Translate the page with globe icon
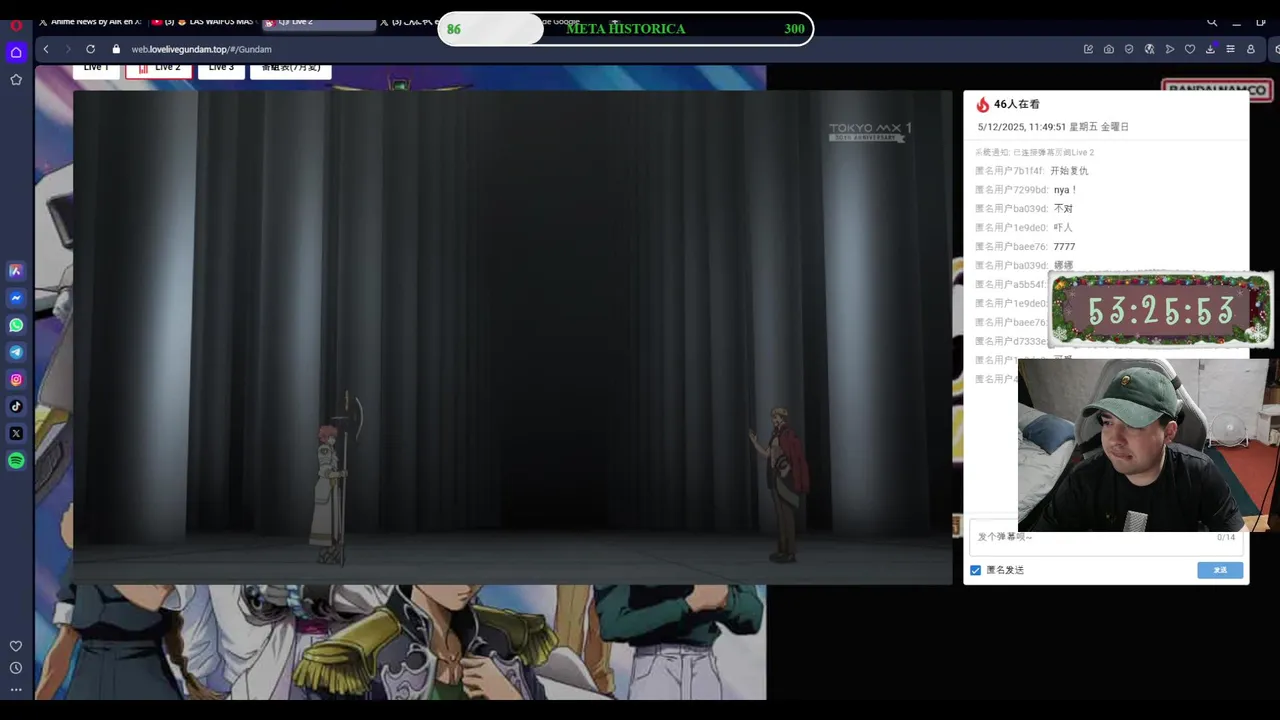This screenshot has width=1280, height=720. pos(1149,49)
